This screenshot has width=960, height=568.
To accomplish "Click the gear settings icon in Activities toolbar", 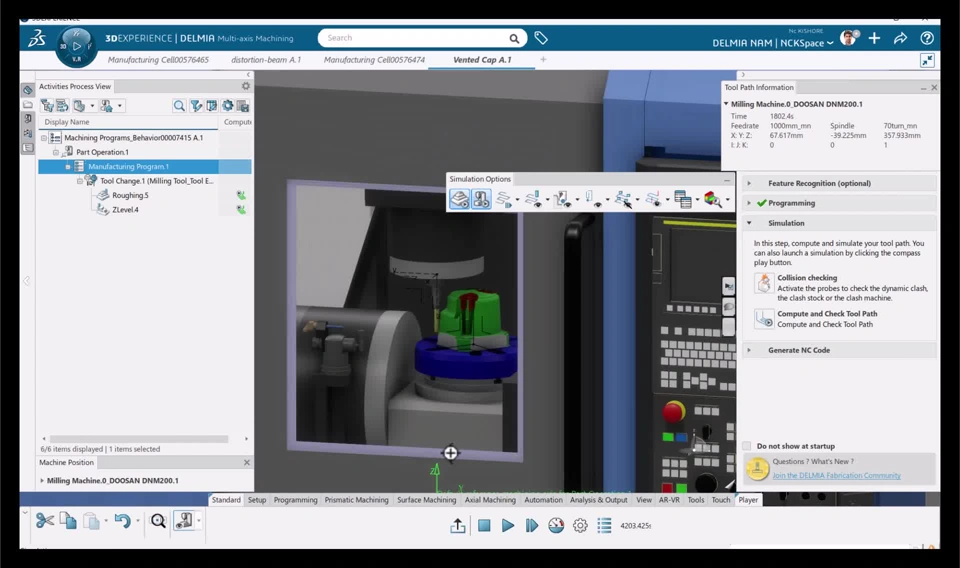I will [228, 106].
